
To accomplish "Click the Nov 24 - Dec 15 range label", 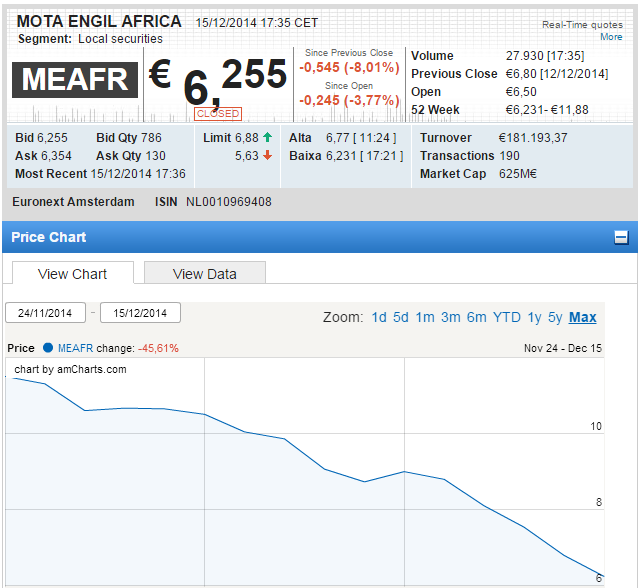I will click(x=563, y=348).
